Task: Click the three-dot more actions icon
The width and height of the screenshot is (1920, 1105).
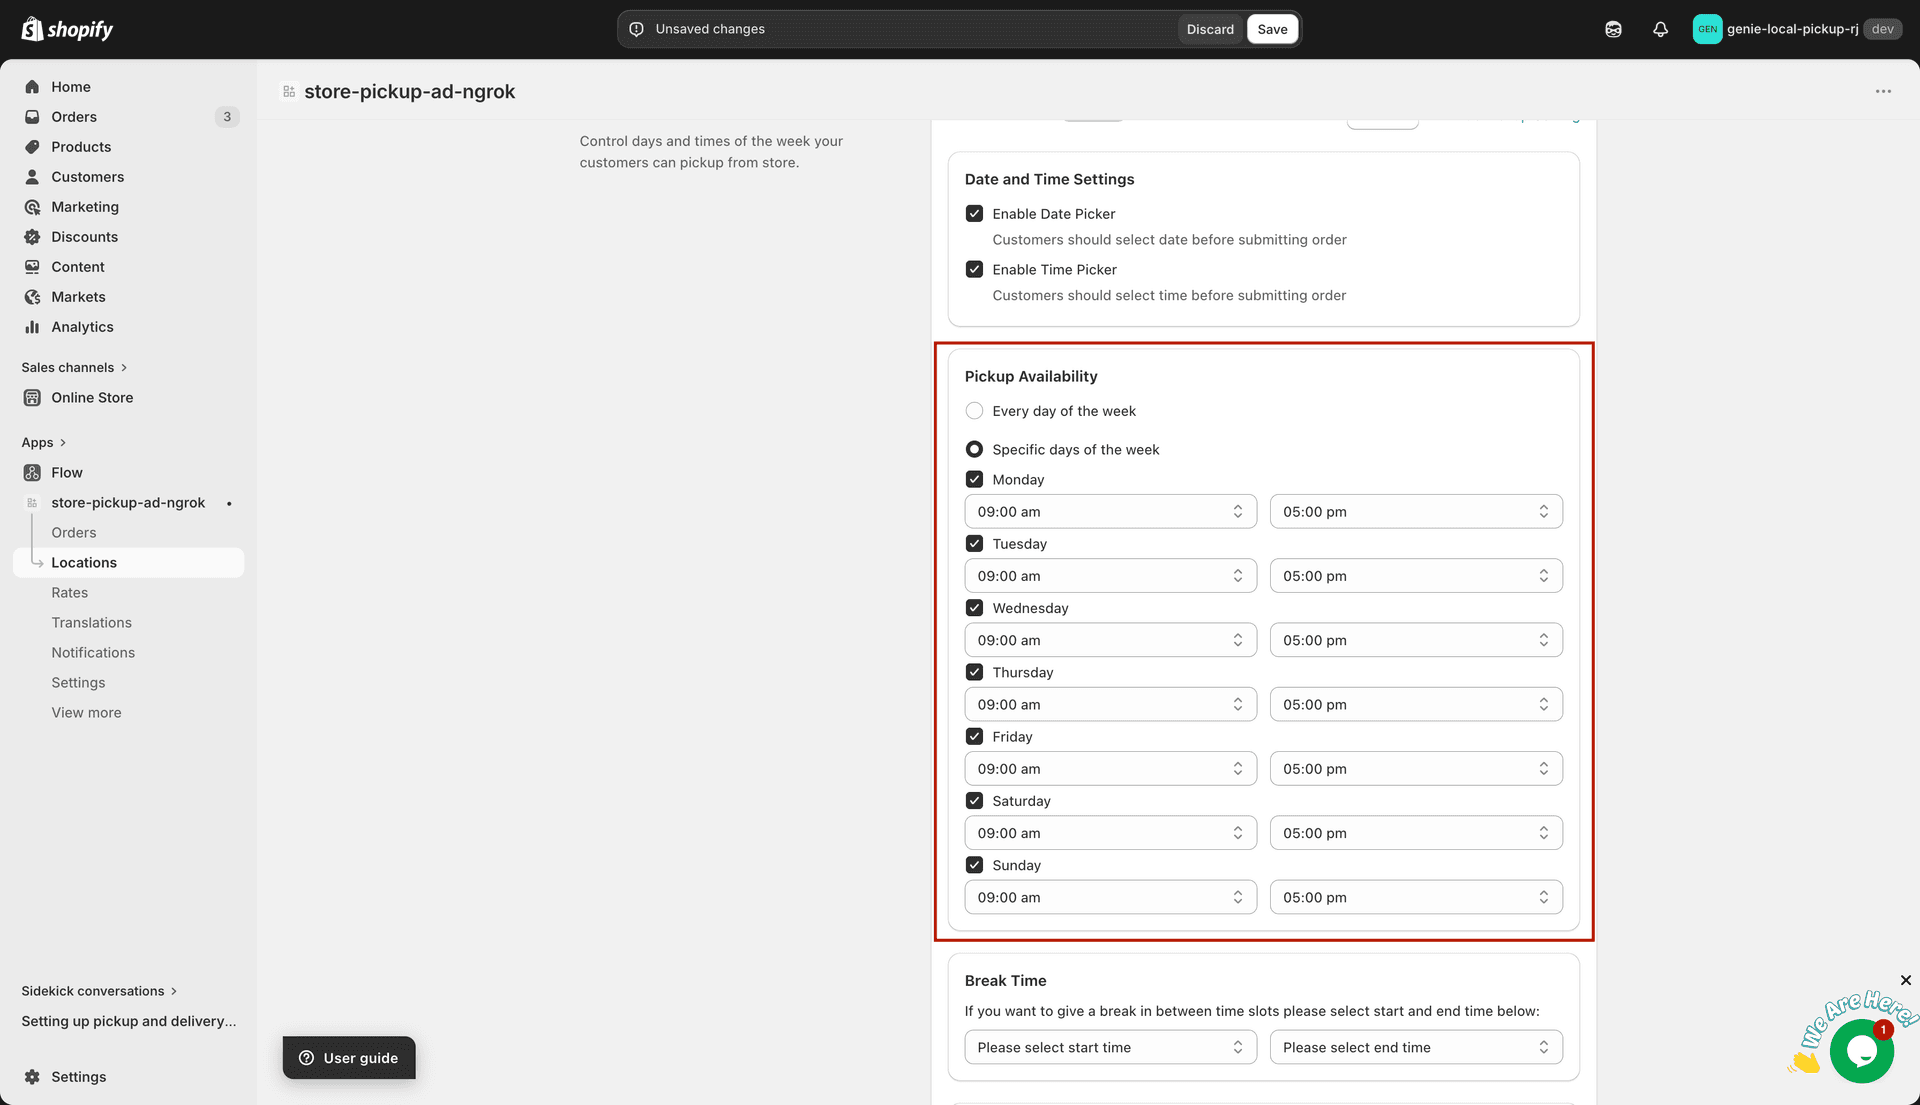Action: click(x=1883, y=91)
